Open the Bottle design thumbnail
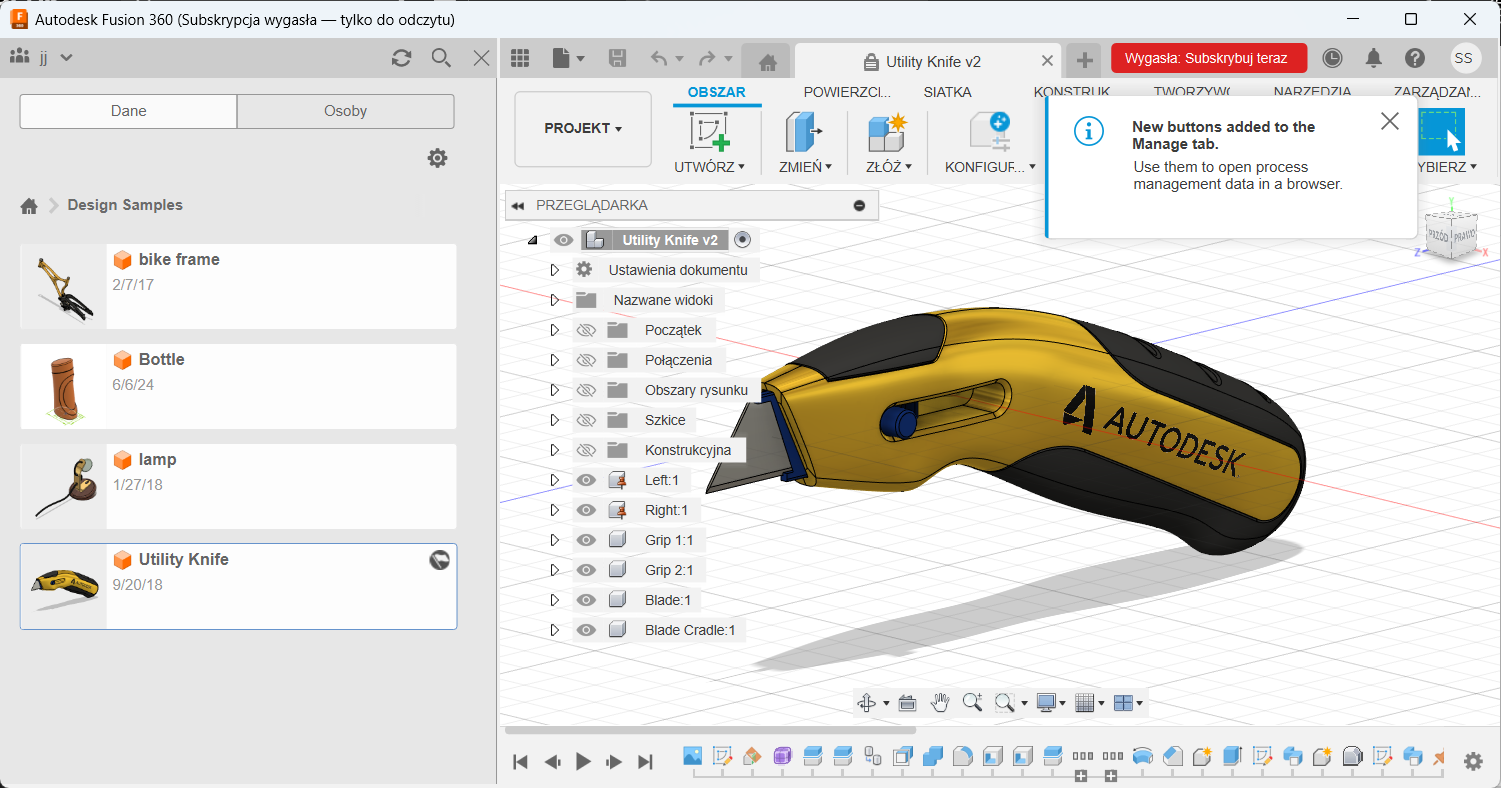The image size is (1501, 788). [64, 386]
